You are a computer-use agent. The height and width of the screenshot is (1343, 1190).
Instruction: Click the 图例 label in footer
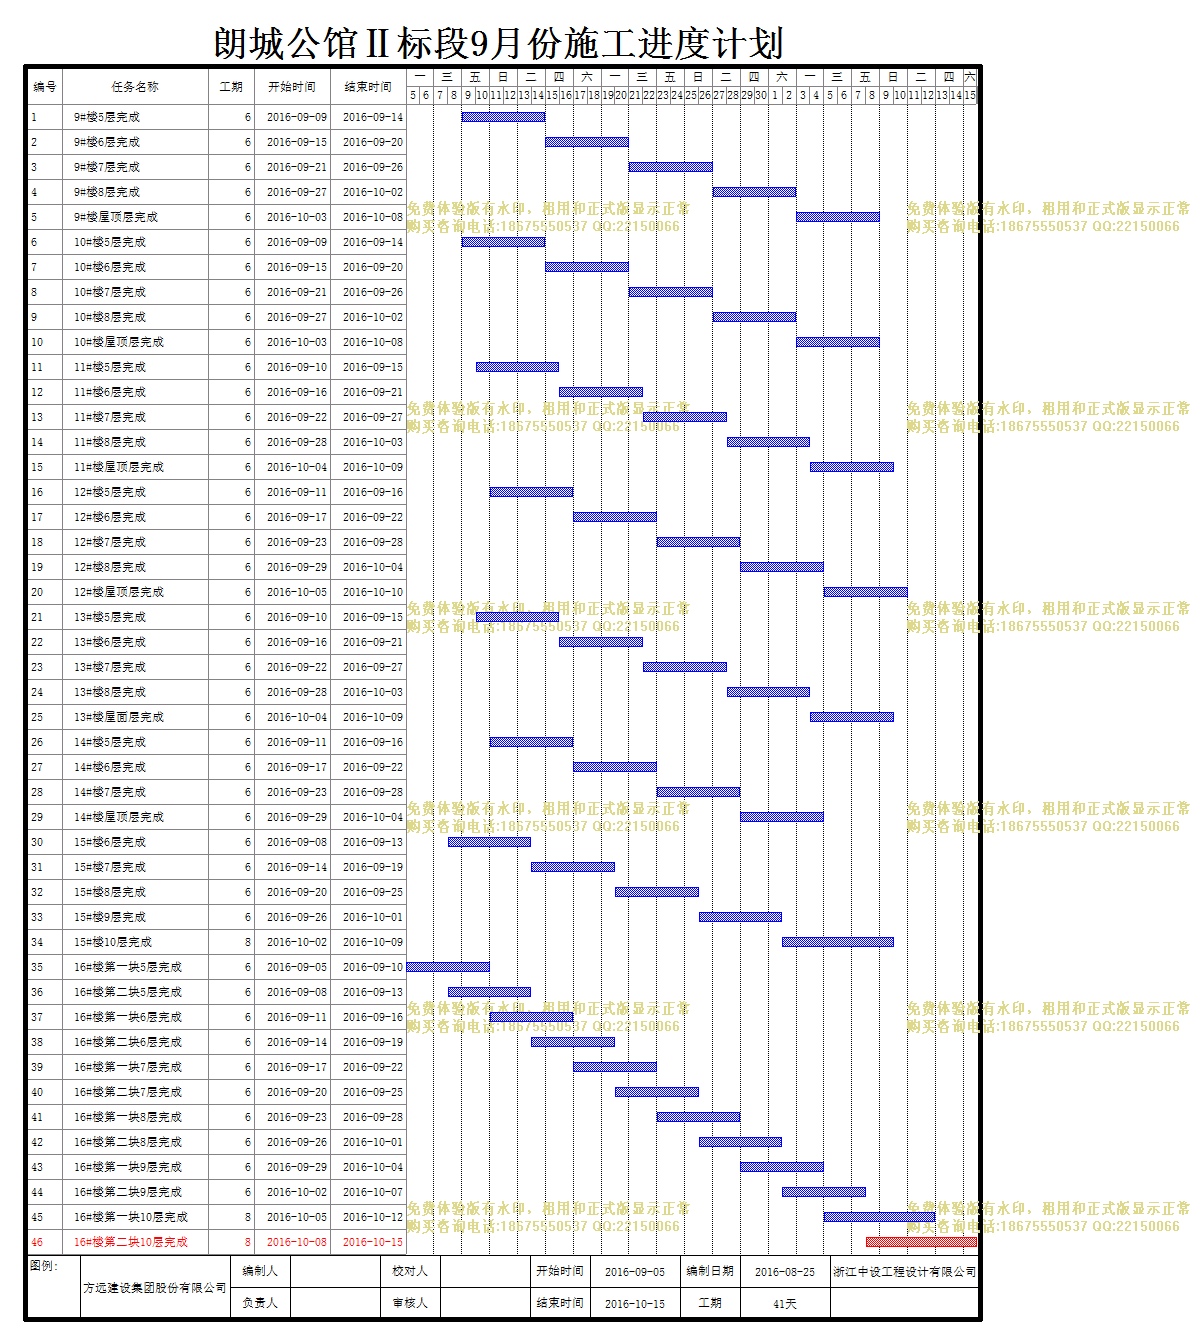(x=44, y=1266)
